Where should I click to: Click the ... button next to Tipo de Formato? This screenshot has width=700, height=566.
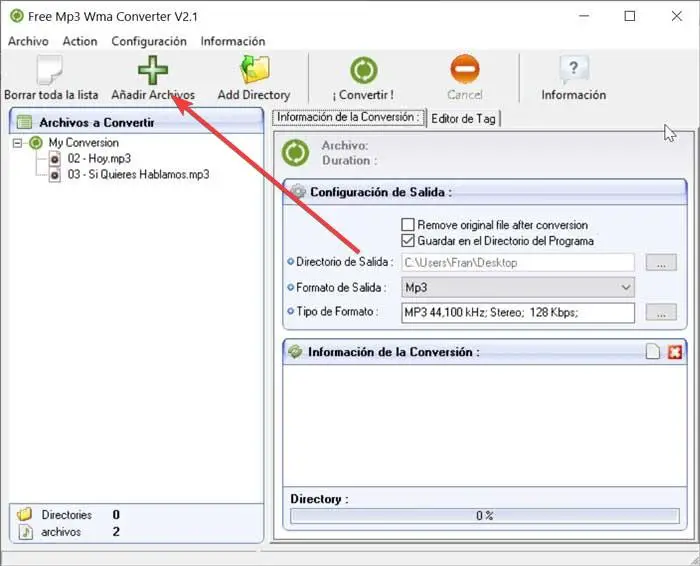click(x=661, y=312)
